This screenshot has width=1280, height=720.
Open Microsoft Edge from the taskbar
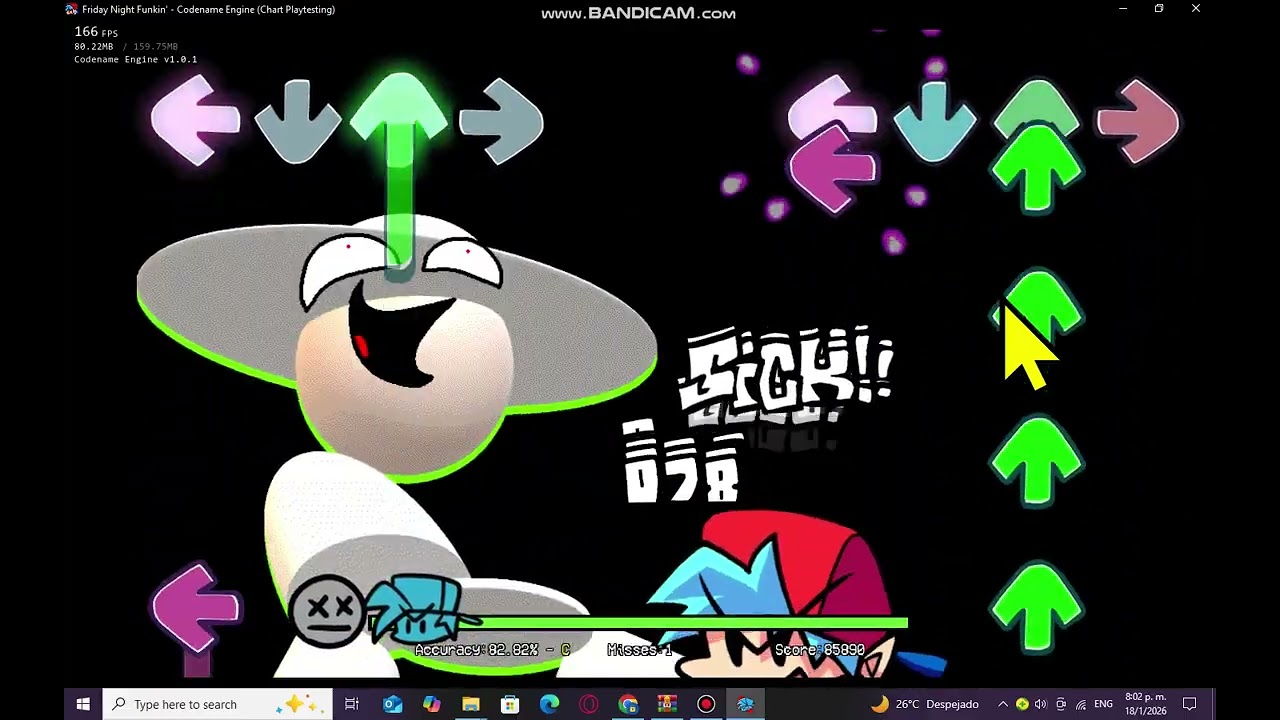coord(549,704)
